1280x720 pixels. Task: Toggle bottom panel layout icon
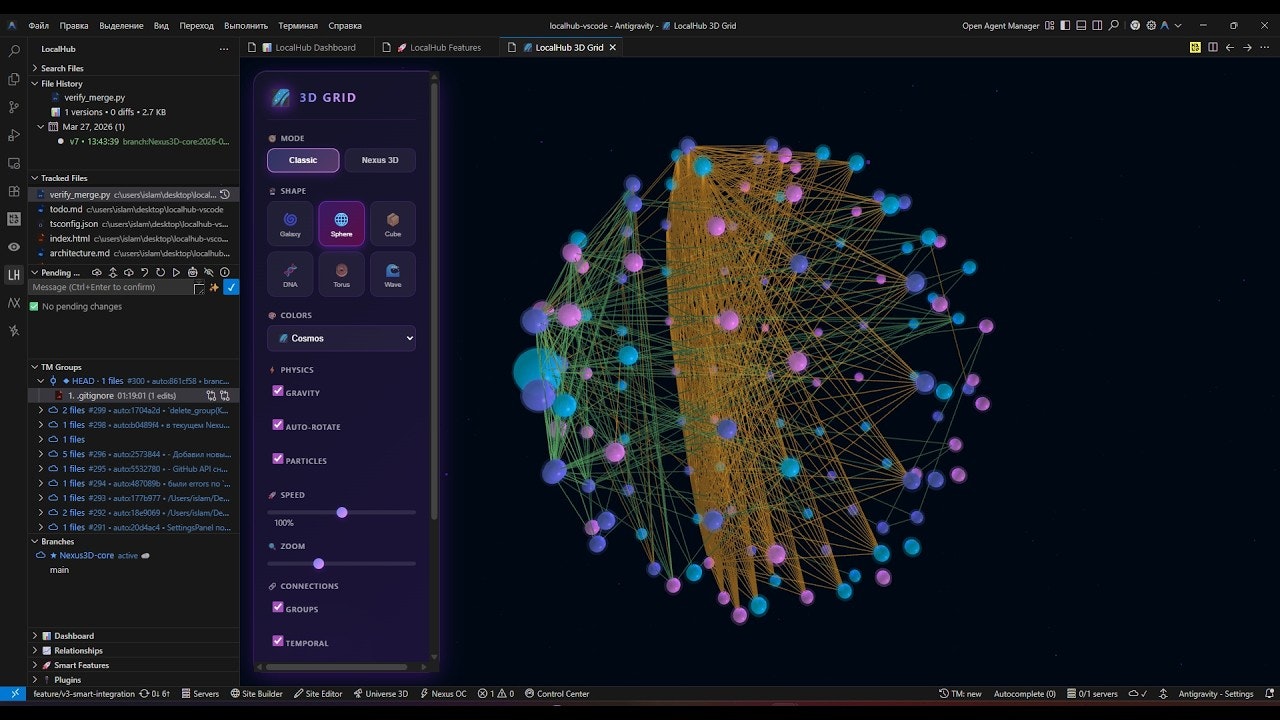(x=1081, y=25)
